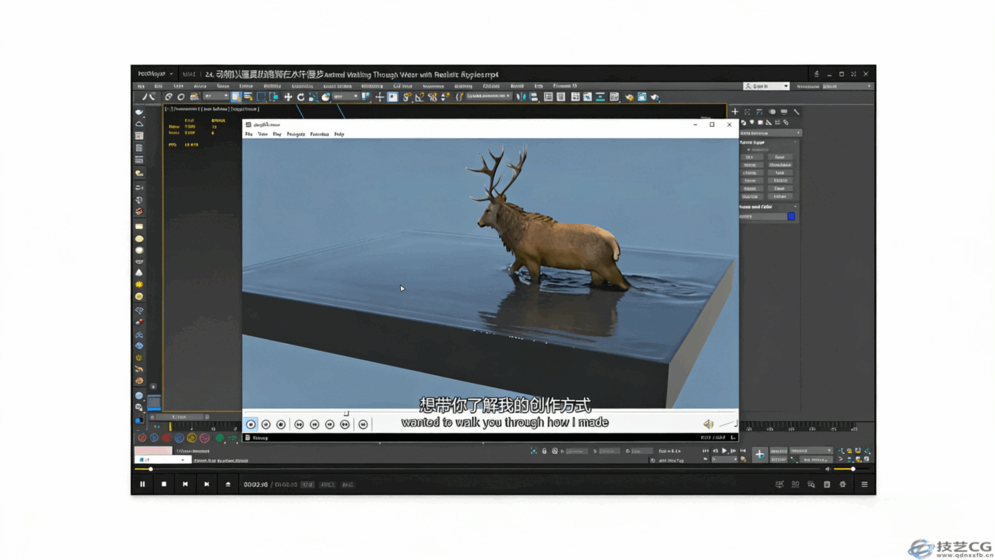Open the Help menu in the preview window

click(x=339, y=134)
